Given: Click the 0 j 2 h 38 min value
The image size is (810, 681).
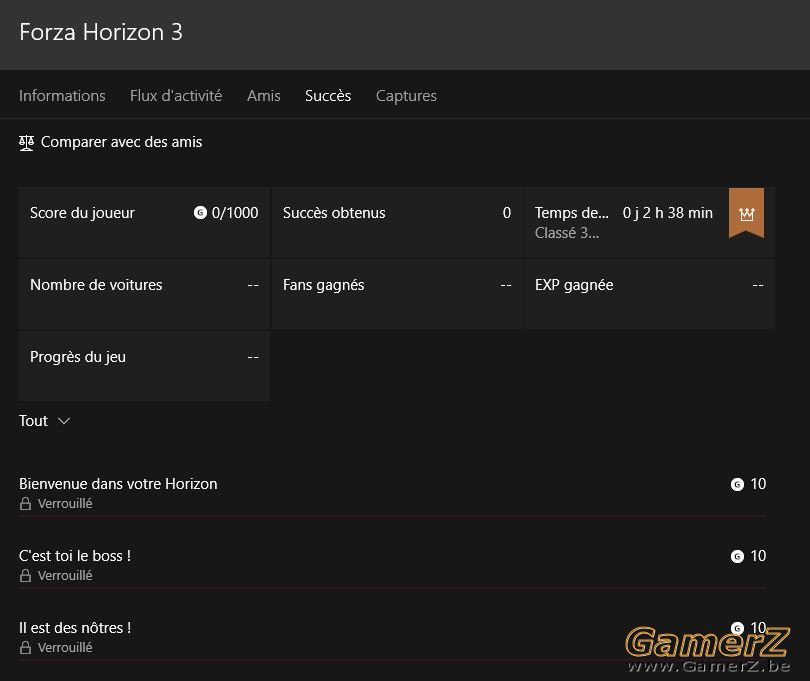Looking at the screenshot, I should point(667,213).
